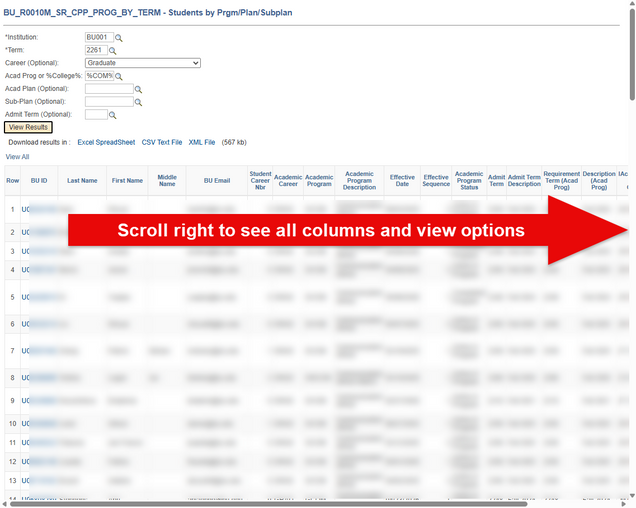Open the Institution lookup magnifier icon
This screenshot has width=636, height=508.
click(118, 38)
